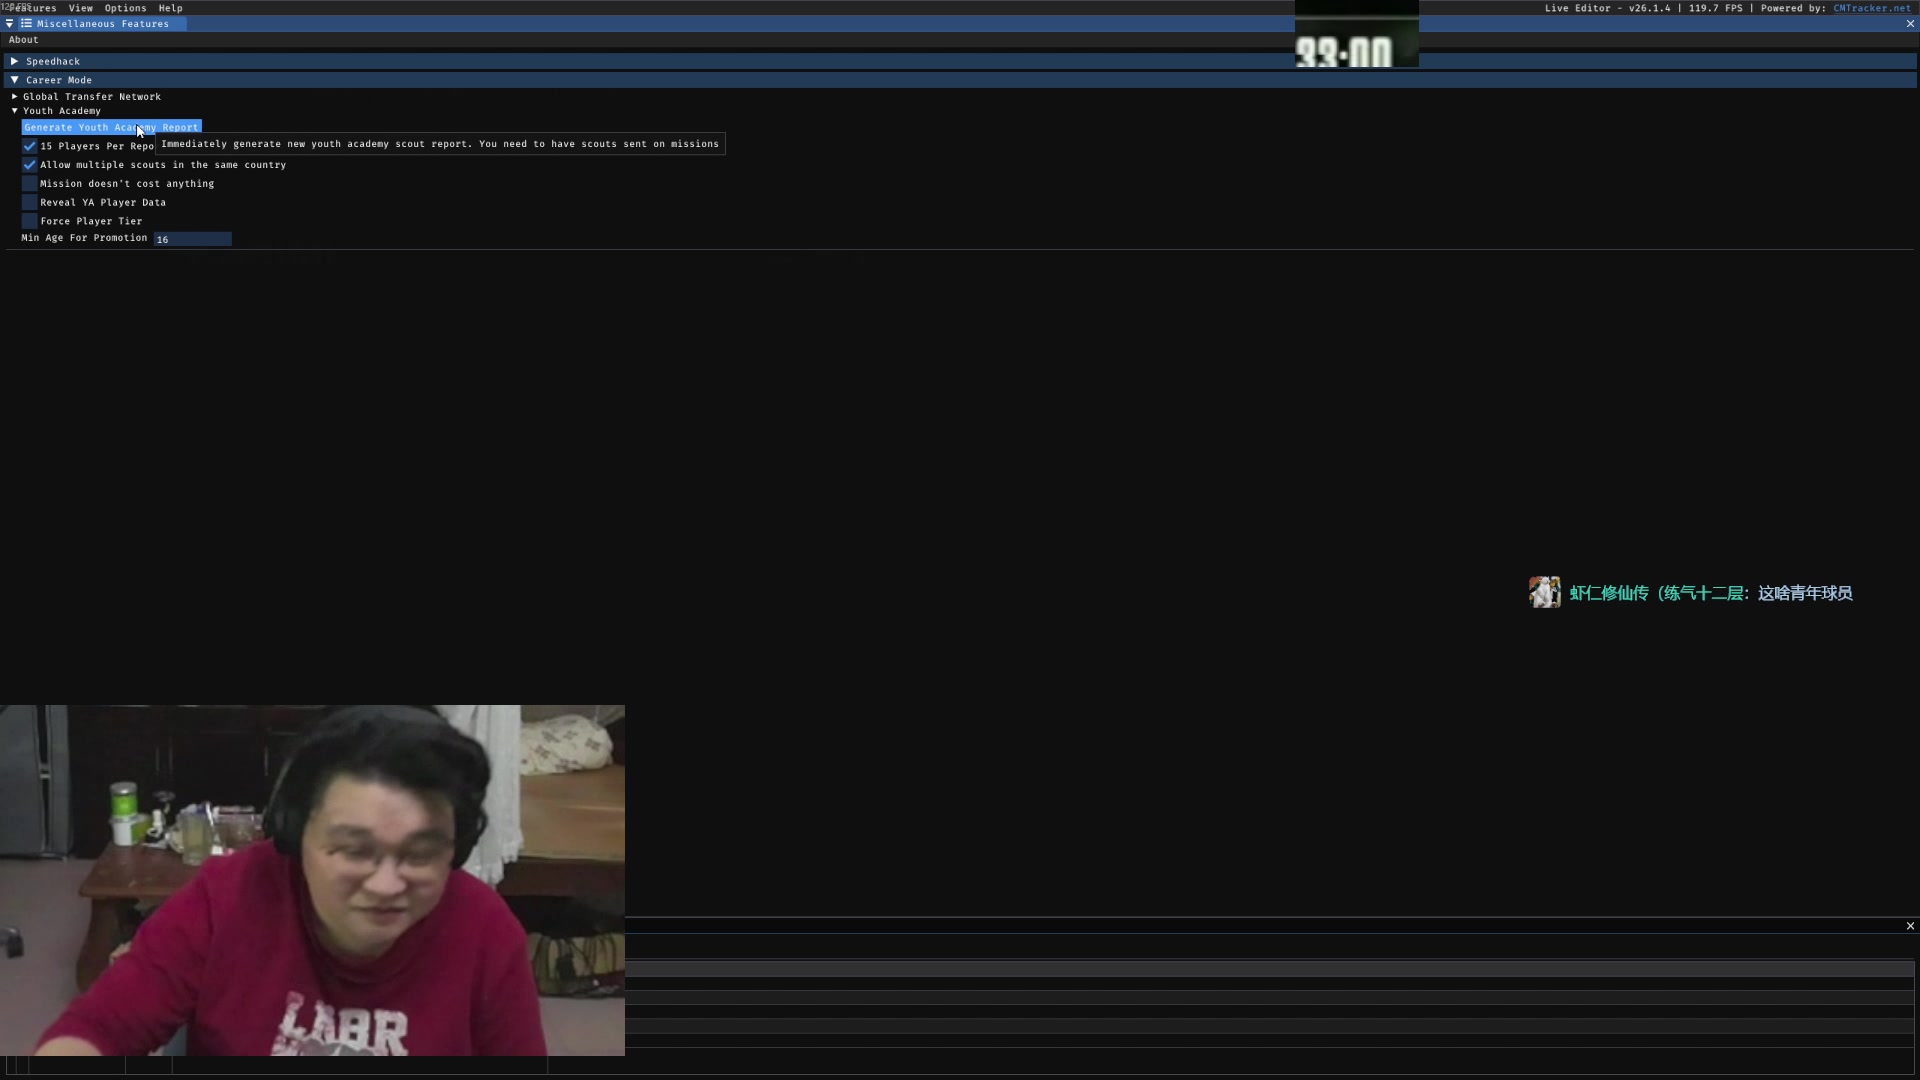Image resolution: width=1920 pixels, height=1080 pixels.
Task: Open the View menu
Action: point(80,8)
